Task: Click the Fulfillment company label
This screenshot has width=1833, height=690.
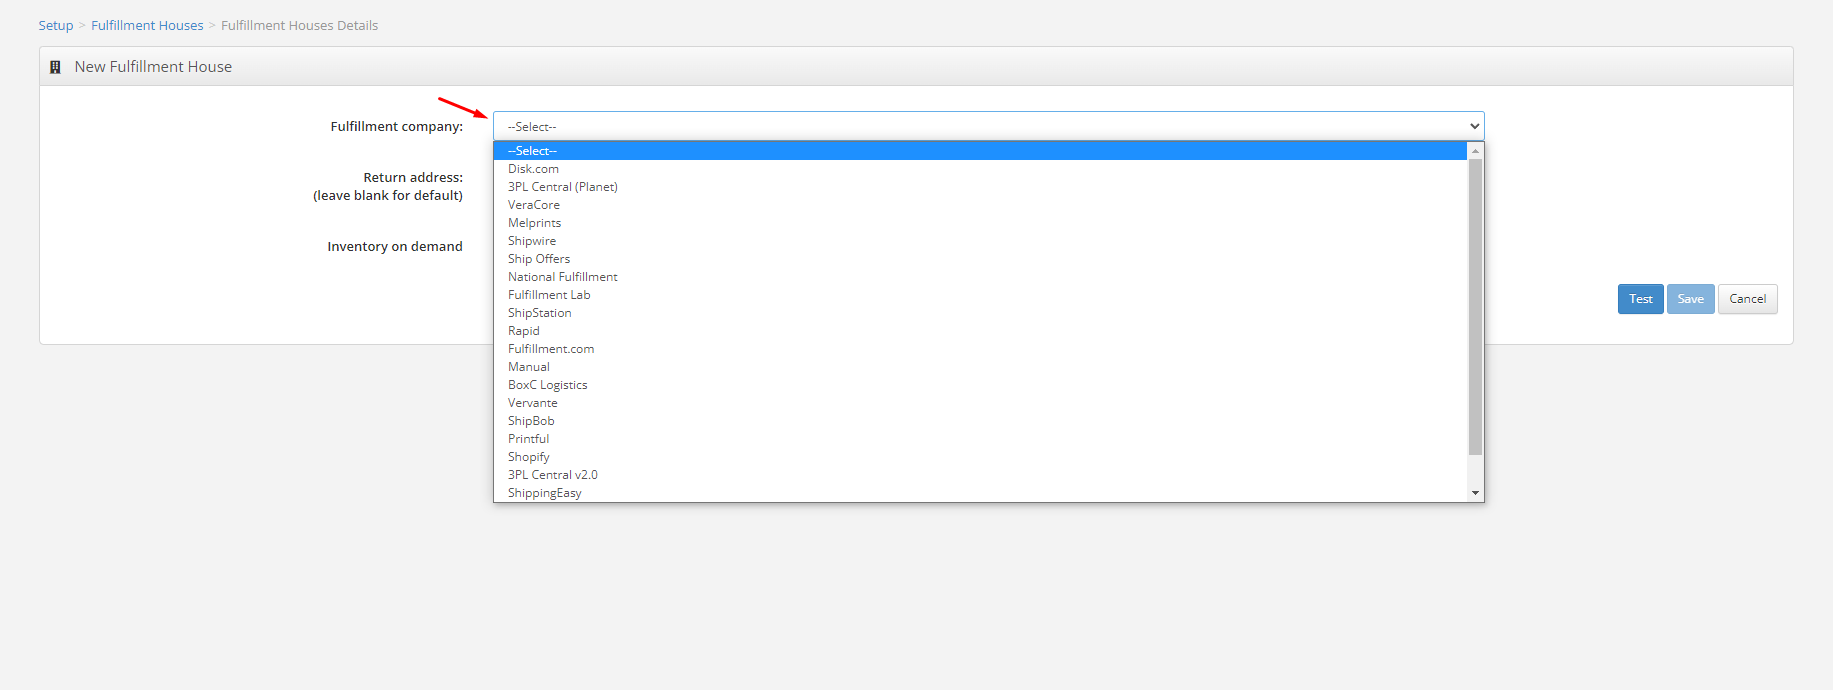Action: (397, 127)
